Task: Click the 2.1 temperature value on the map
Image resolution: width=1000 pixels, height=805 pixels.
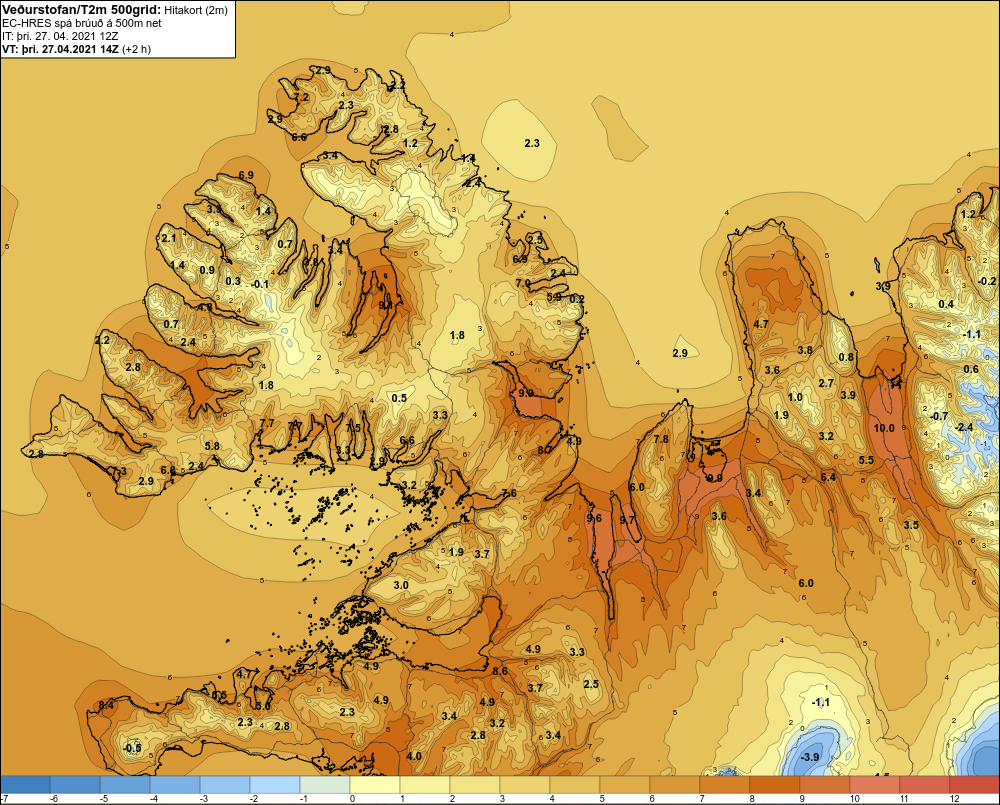Action: click(x=168, y=239)
